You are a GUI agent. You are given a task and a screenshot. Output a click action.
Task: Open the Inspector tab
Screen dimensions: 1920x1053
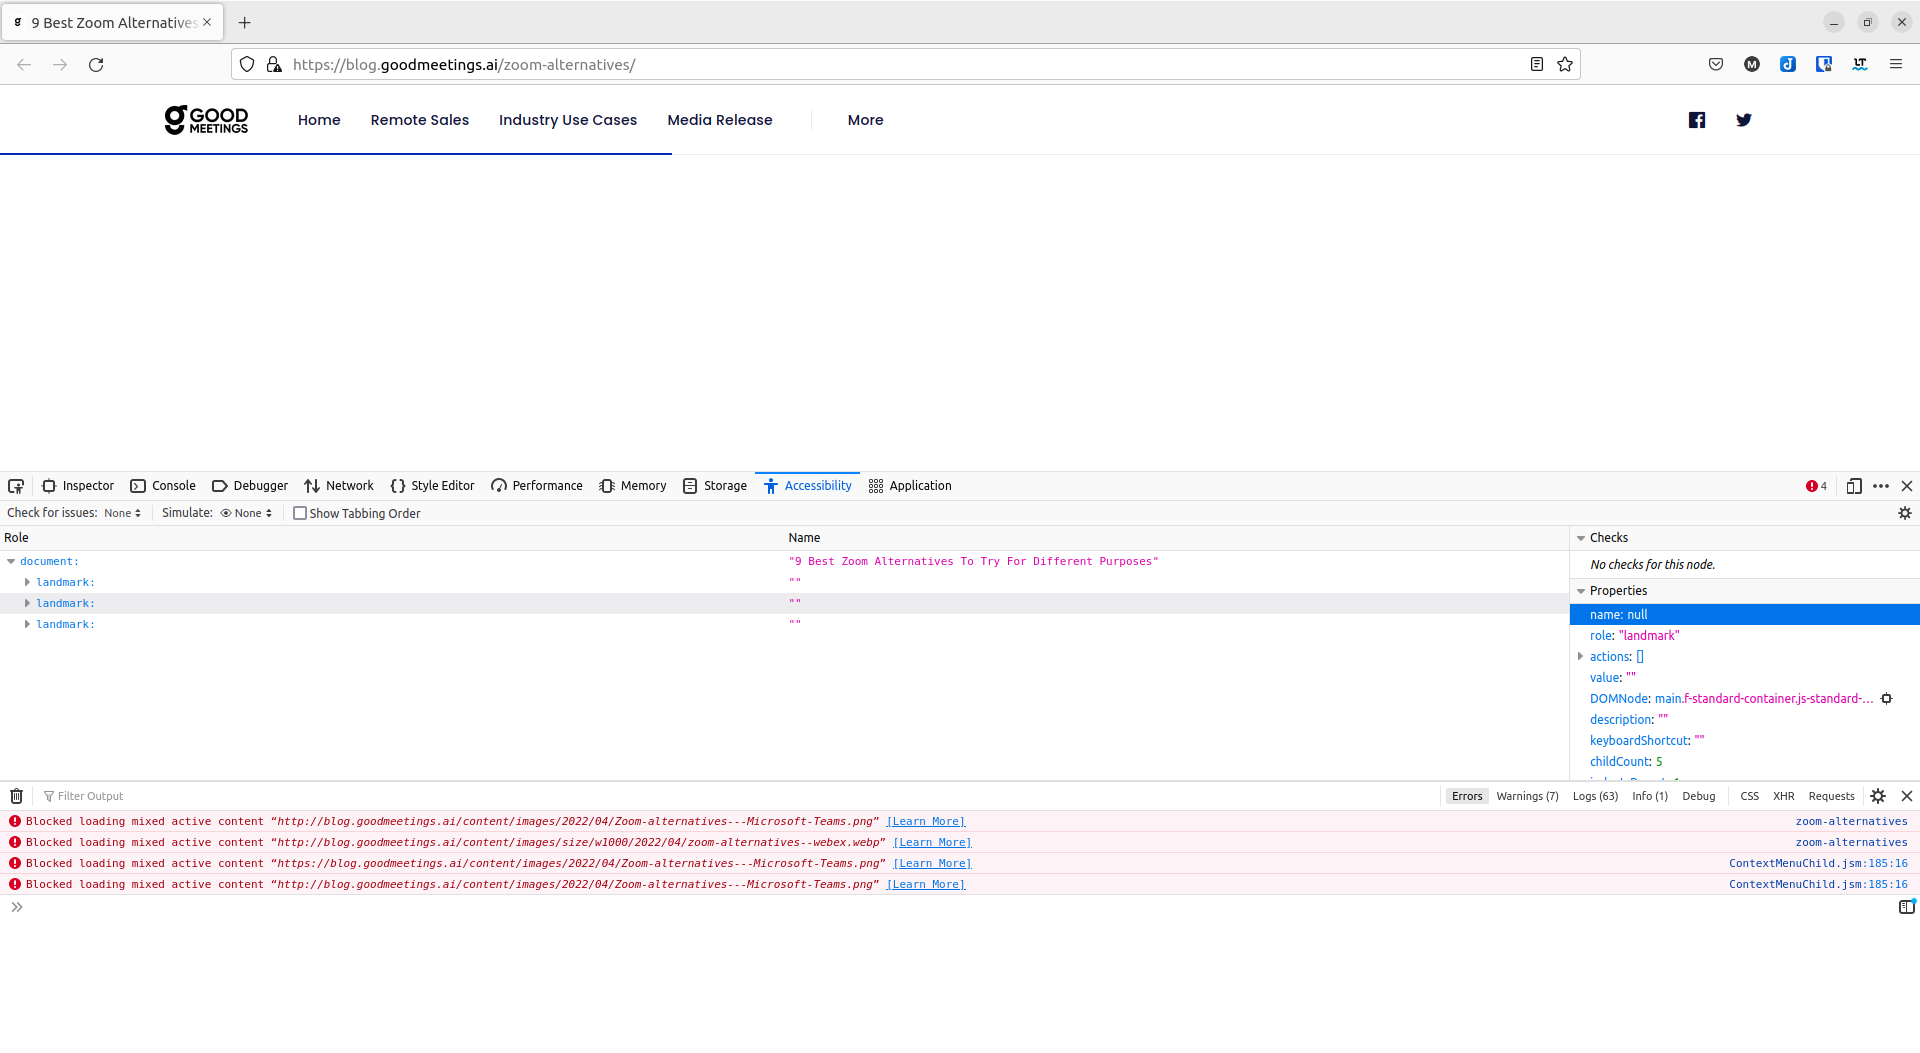78,486
